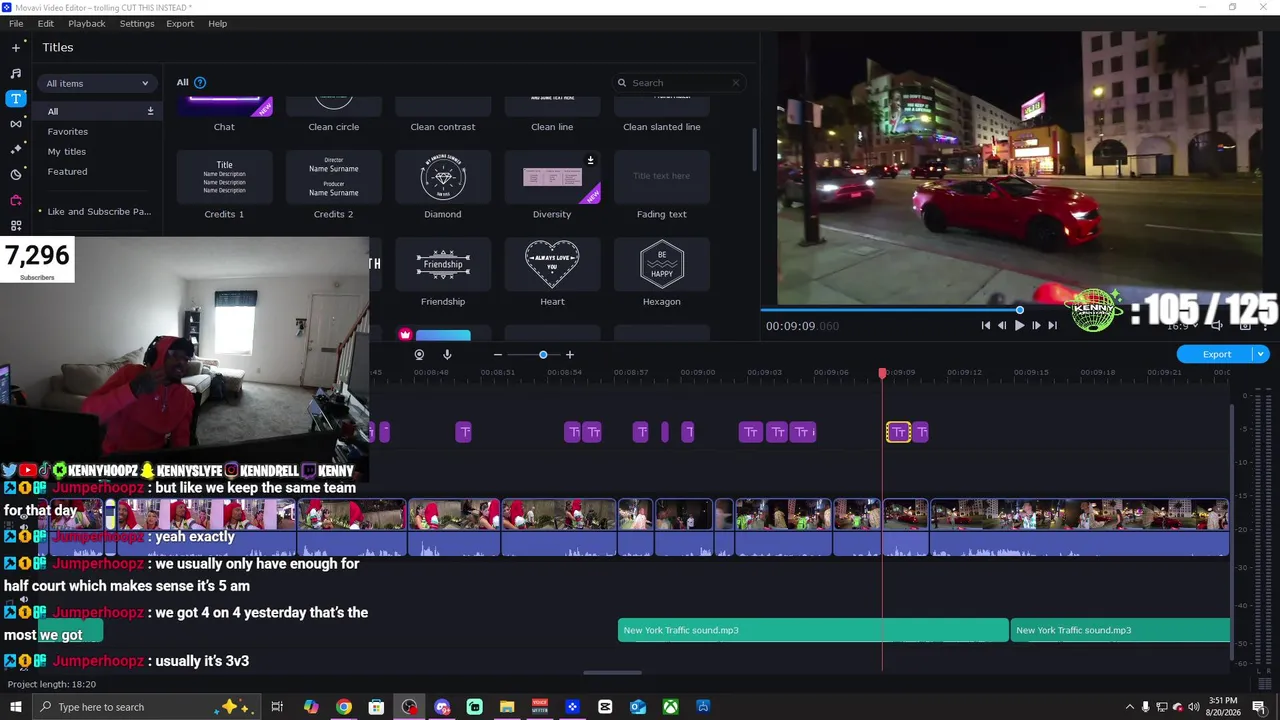Open Microsoft Store from the taskbar
Screen dimensions: 1280x720
376,707
